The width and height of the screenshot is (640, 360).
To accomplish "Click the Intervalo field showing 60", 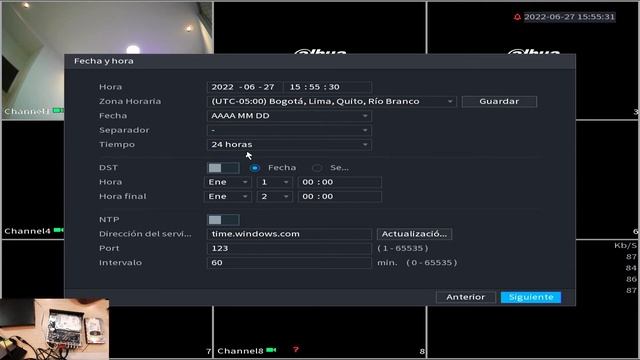I will [289, 262].
